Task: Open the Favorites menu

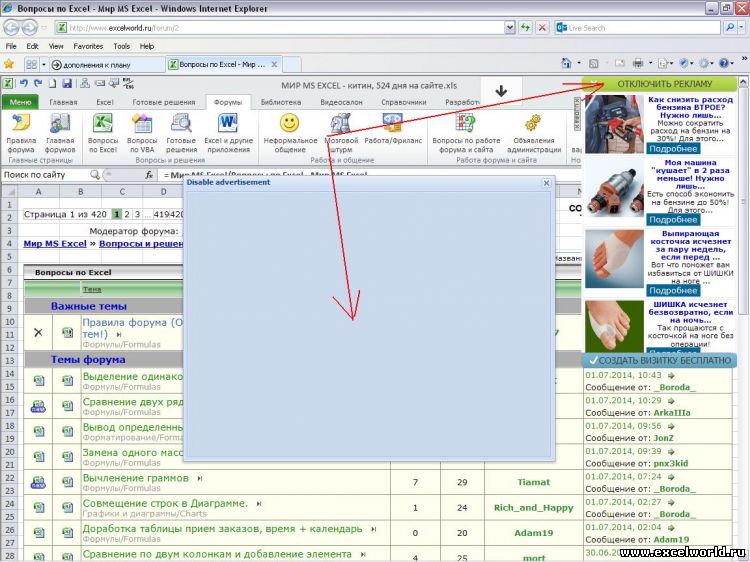Action: click(88, 46)
